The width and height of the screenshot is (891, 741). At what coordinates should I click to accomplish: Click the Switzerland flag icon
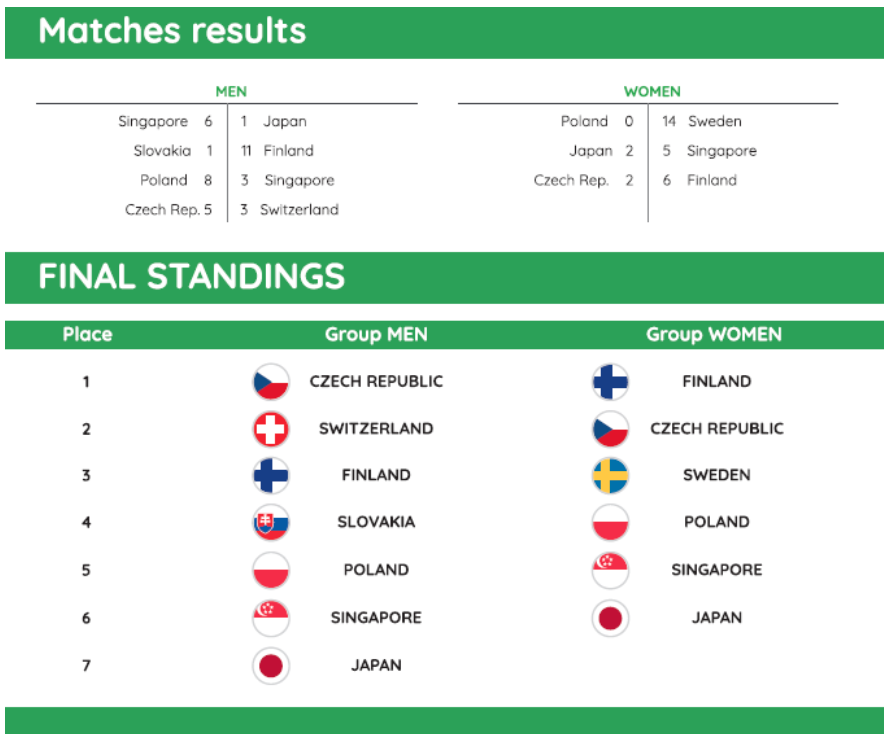point(270,429)
